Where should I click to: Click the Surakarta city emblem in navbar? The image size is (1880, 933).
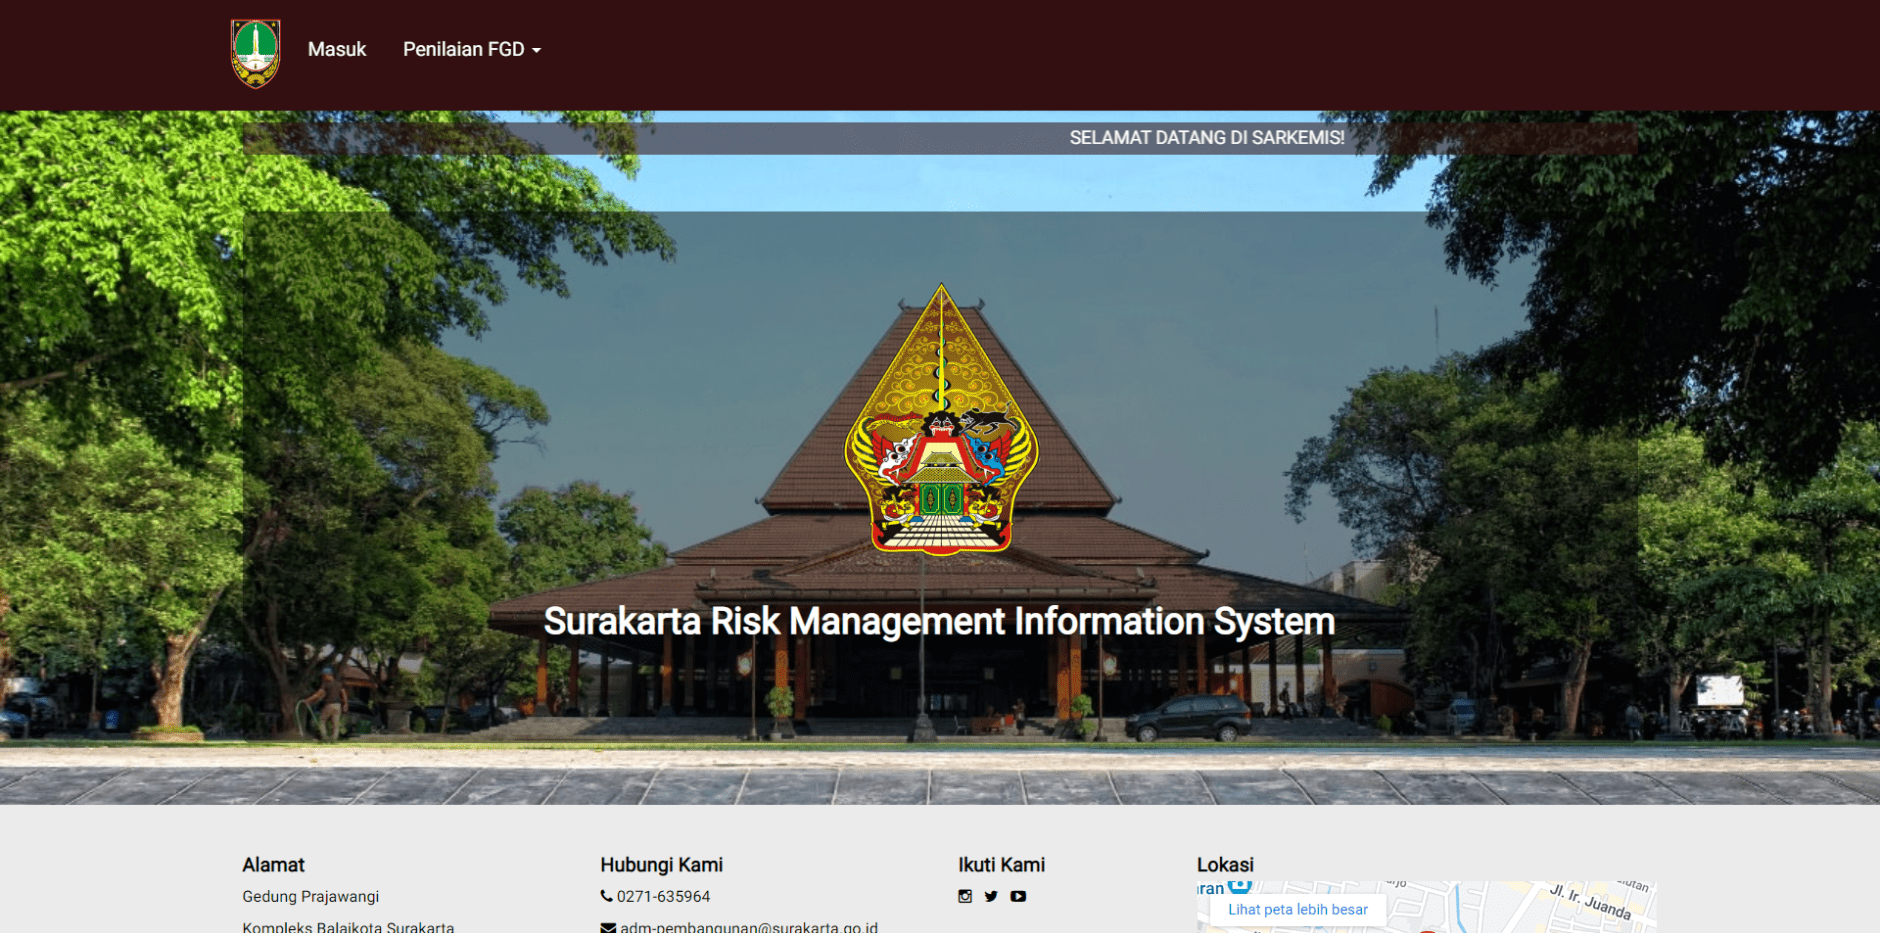coord(256,52)
